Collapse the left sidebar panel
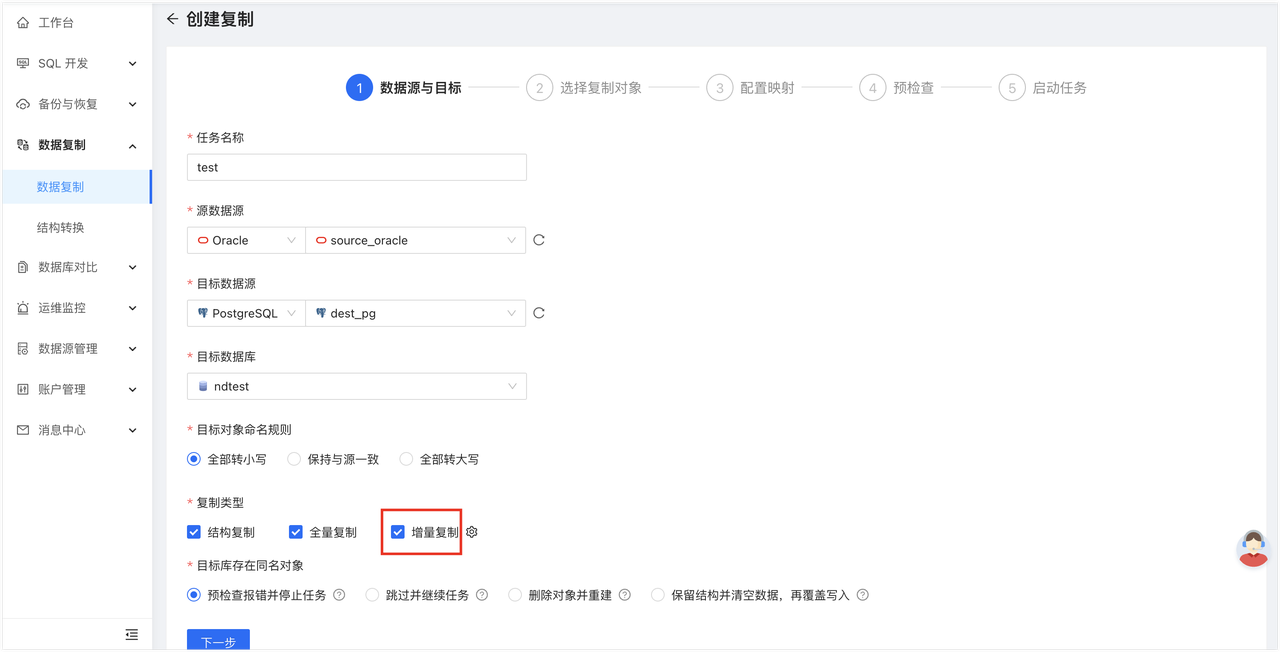Screen dimensions: 1280x652 [x=131, y=634]
